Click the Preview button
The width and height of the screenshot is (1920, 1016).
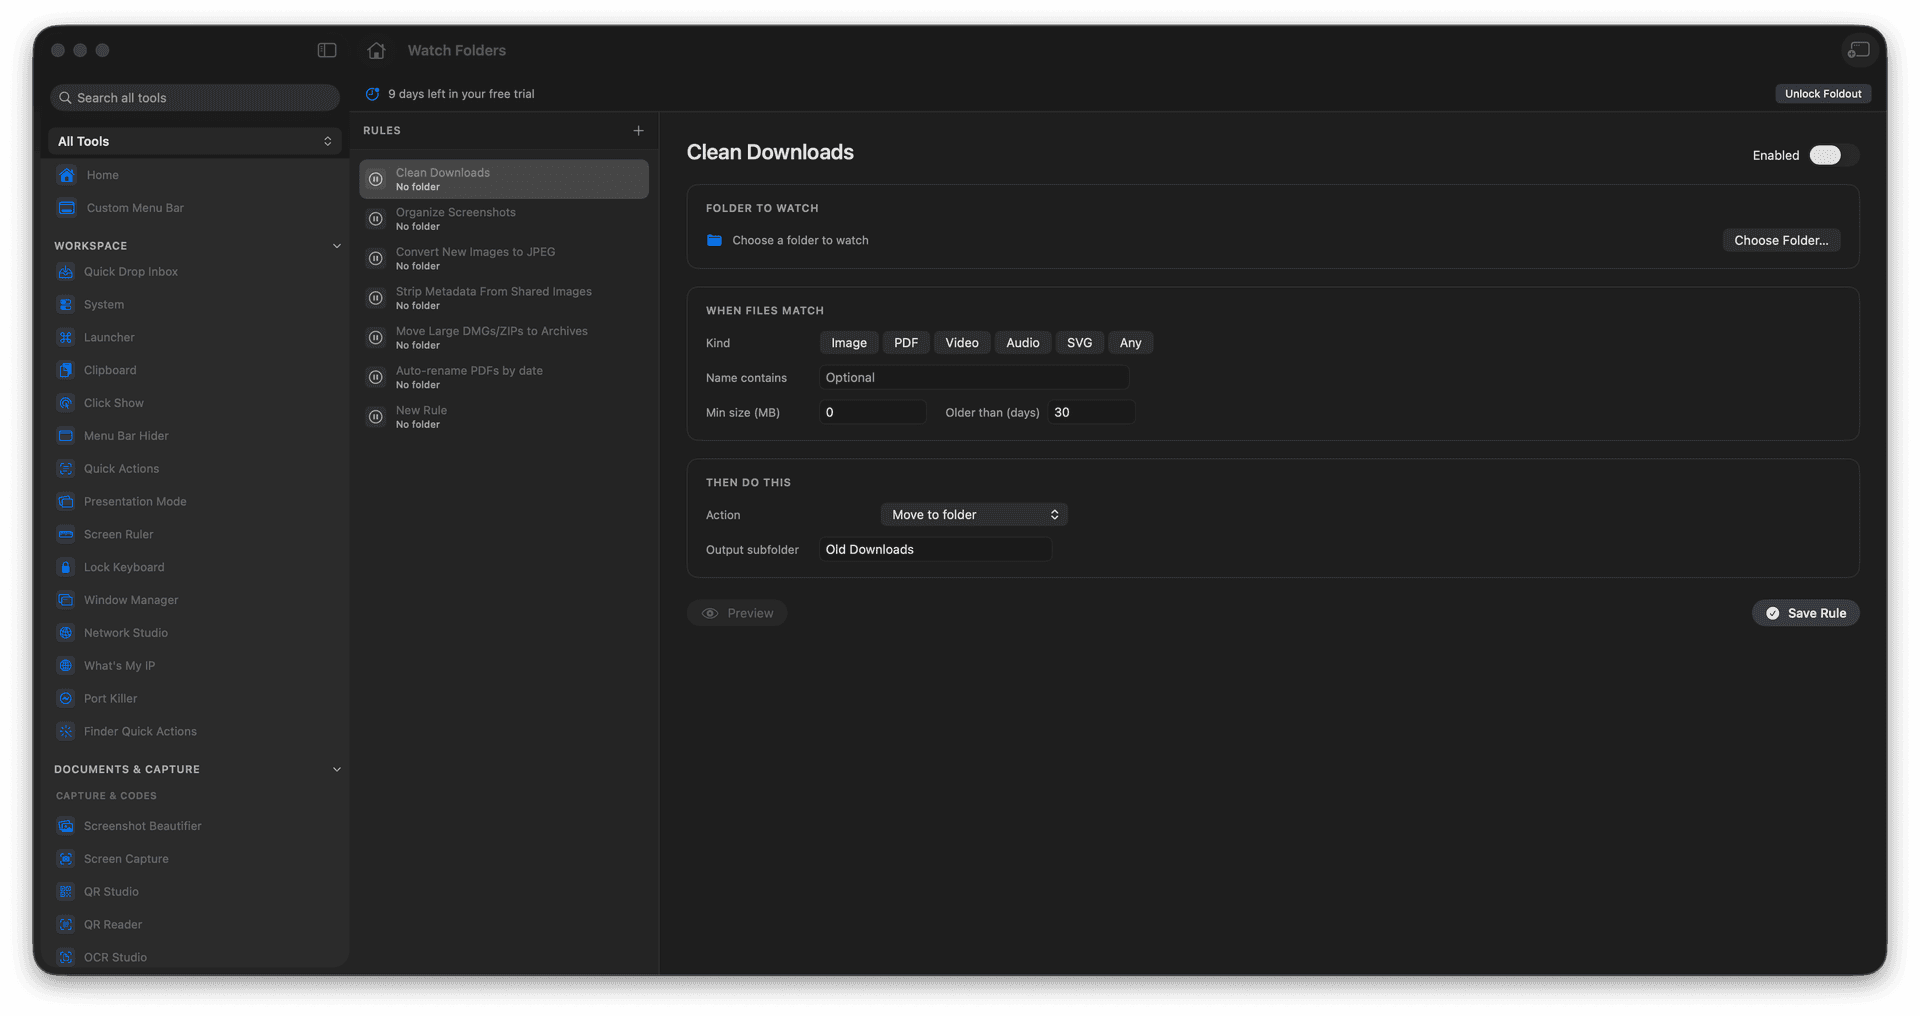coord(737,614)
